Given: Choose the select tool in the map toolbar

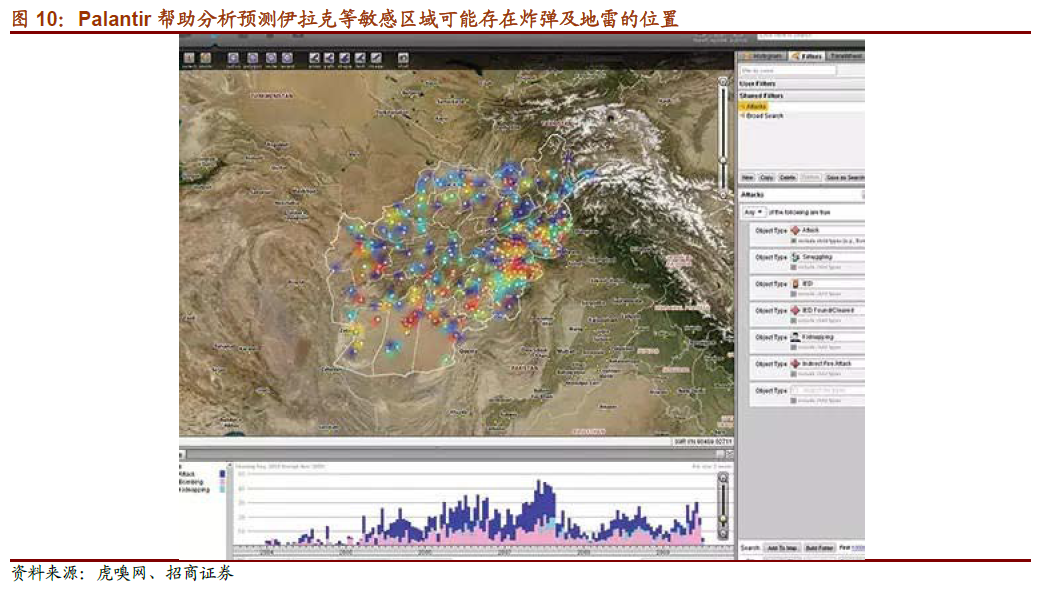Looking at the screenshot, I should click(189, 59).
